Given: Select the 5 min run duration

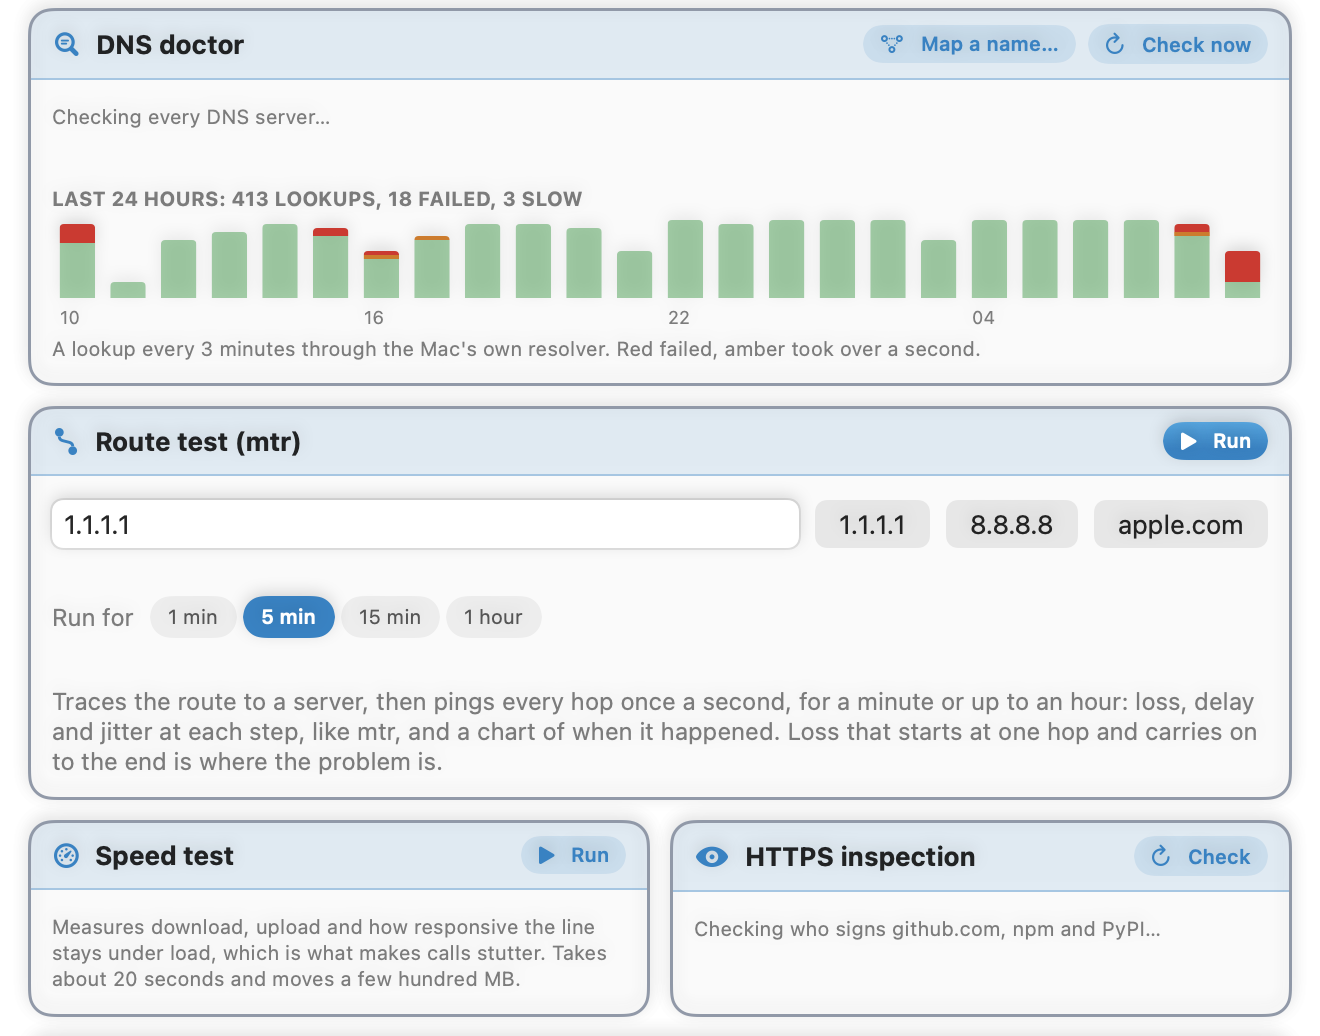Looking at the screenshot, I should click(289, 617).
